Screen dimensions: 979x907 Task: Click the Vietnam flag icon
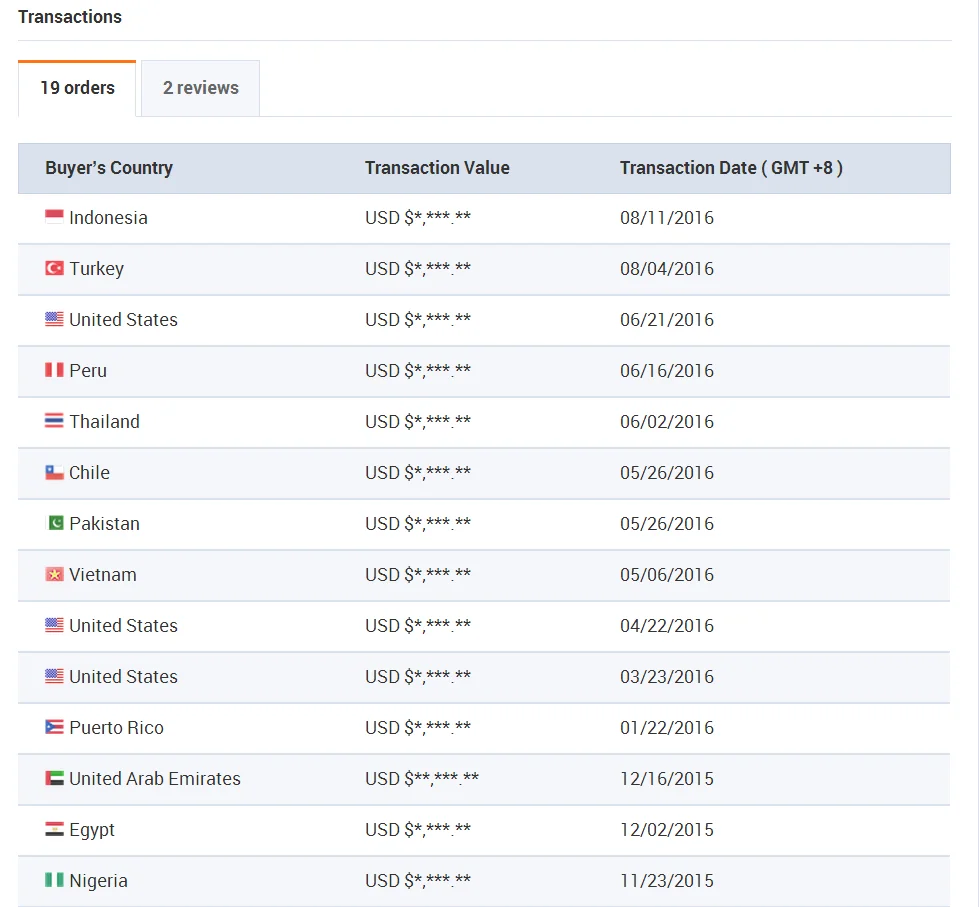[x=54, y=574]
